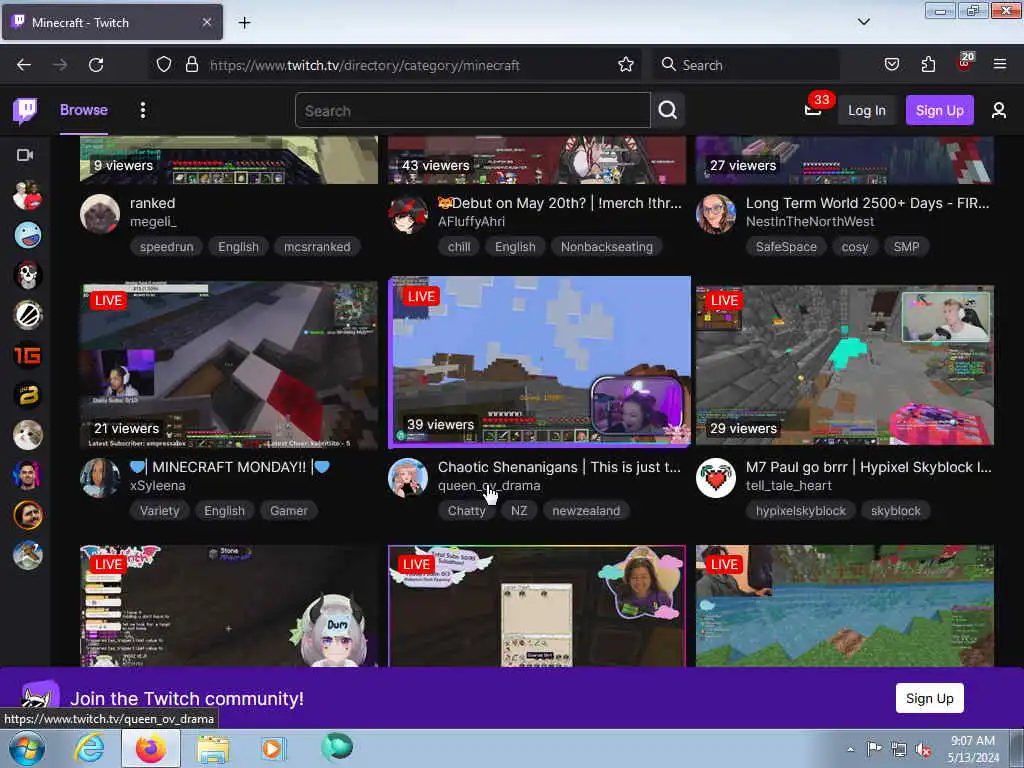
Task: Open the taskbar clock showing 9:07 AM
Action: (973, 749)
